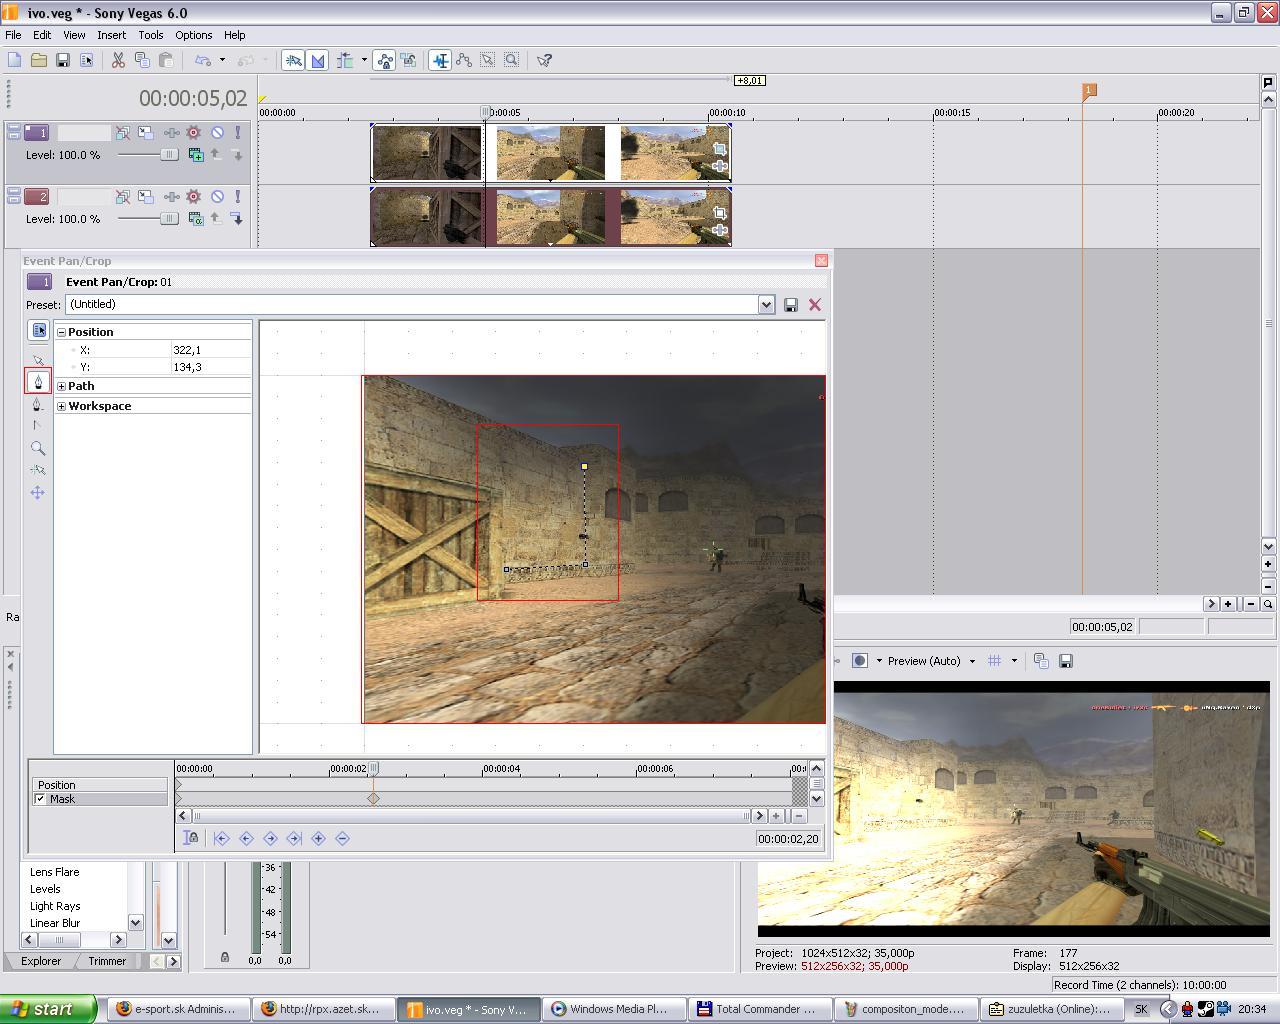This screenshot has height=1024, width=1280.
Task: Open the Undo history dropdown arrow
Action: pyautogui.click(x=222, y=60)
